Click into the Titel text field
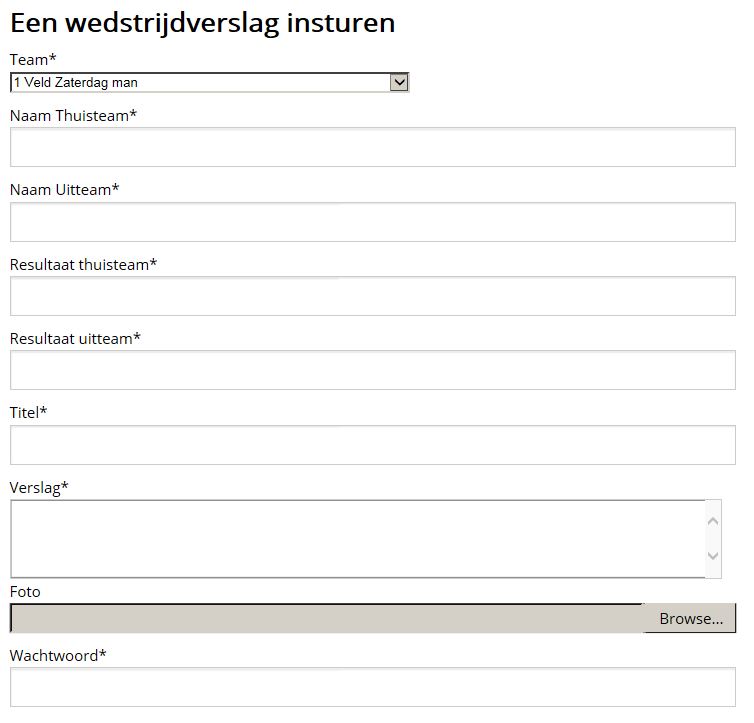Image resolution: width=754 pixels, height=723 pixels. tap(373, 445)
